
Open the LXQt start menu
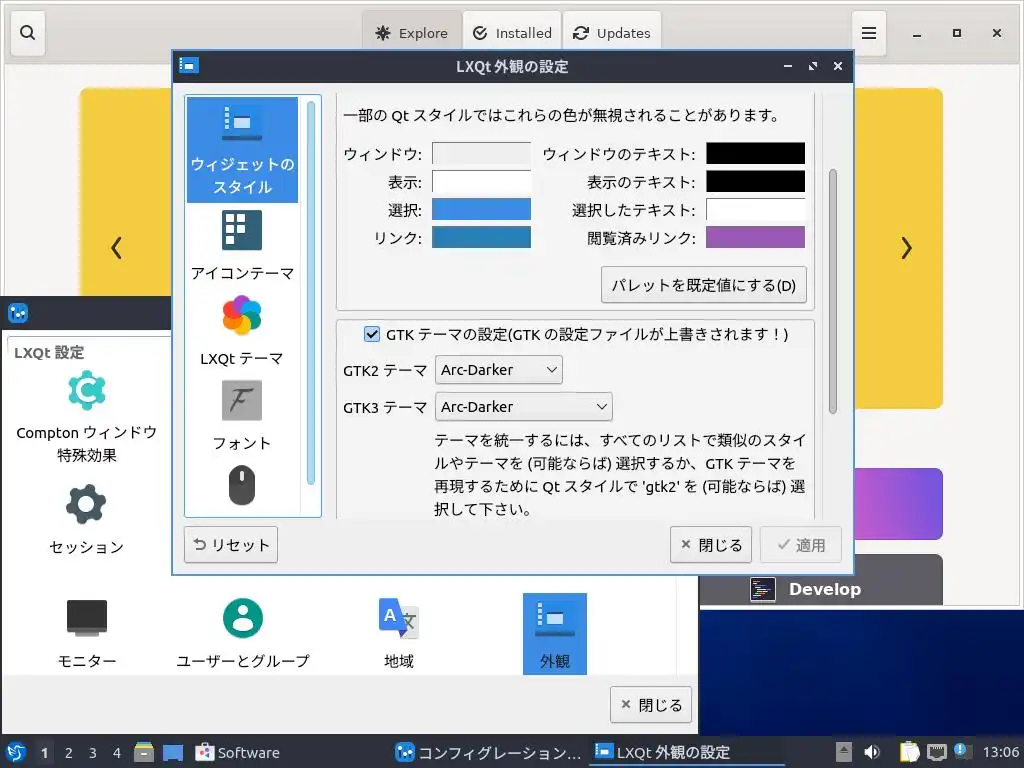point(16,752)
